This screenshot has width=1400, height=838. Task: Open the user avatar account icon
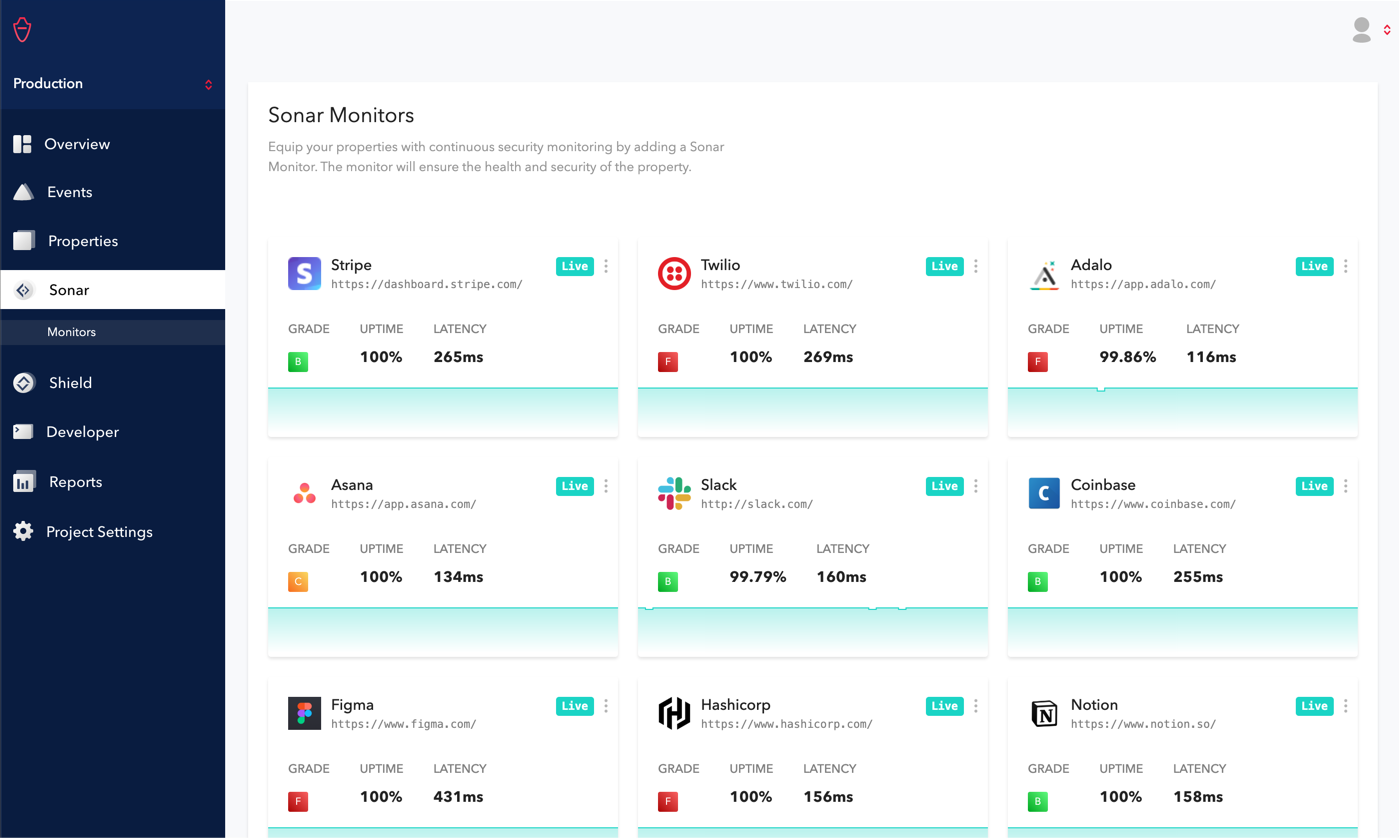(x=1361, y=30)
